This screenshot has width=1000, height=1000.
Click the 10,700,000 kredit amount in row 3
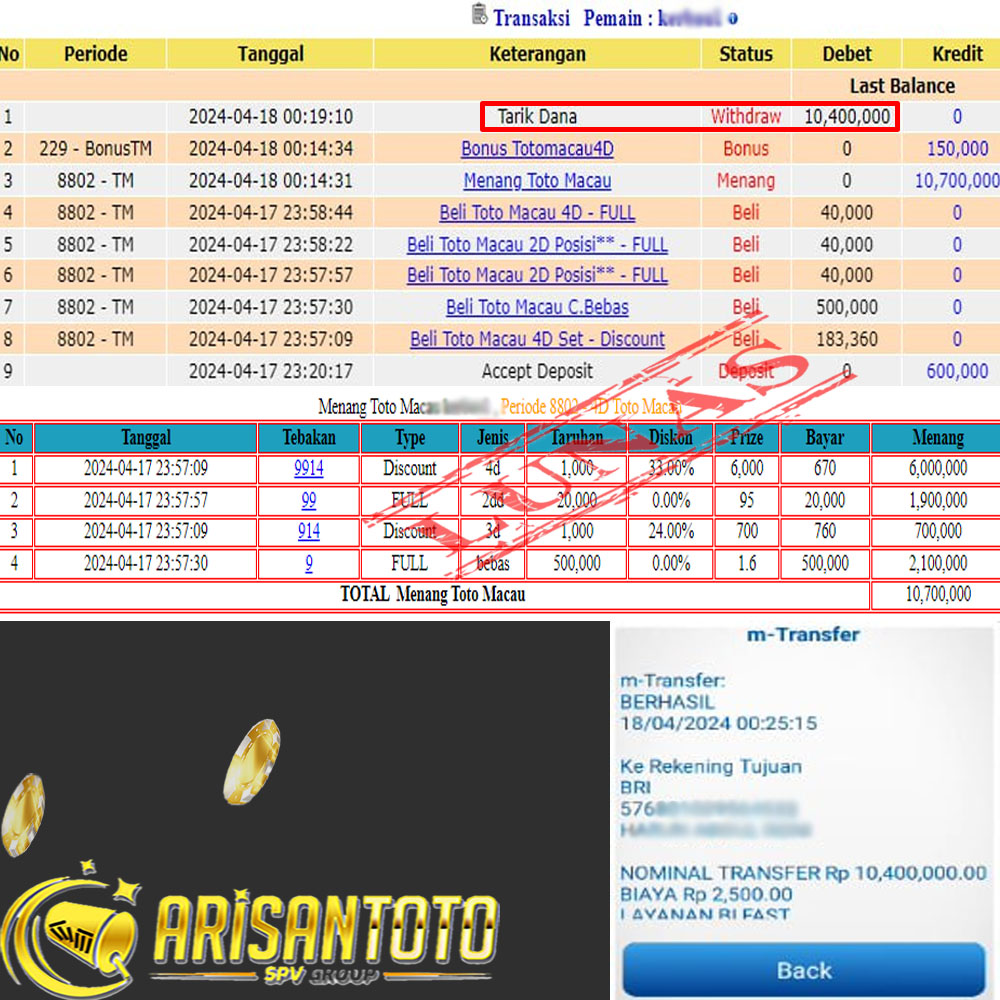click(957, 180)
